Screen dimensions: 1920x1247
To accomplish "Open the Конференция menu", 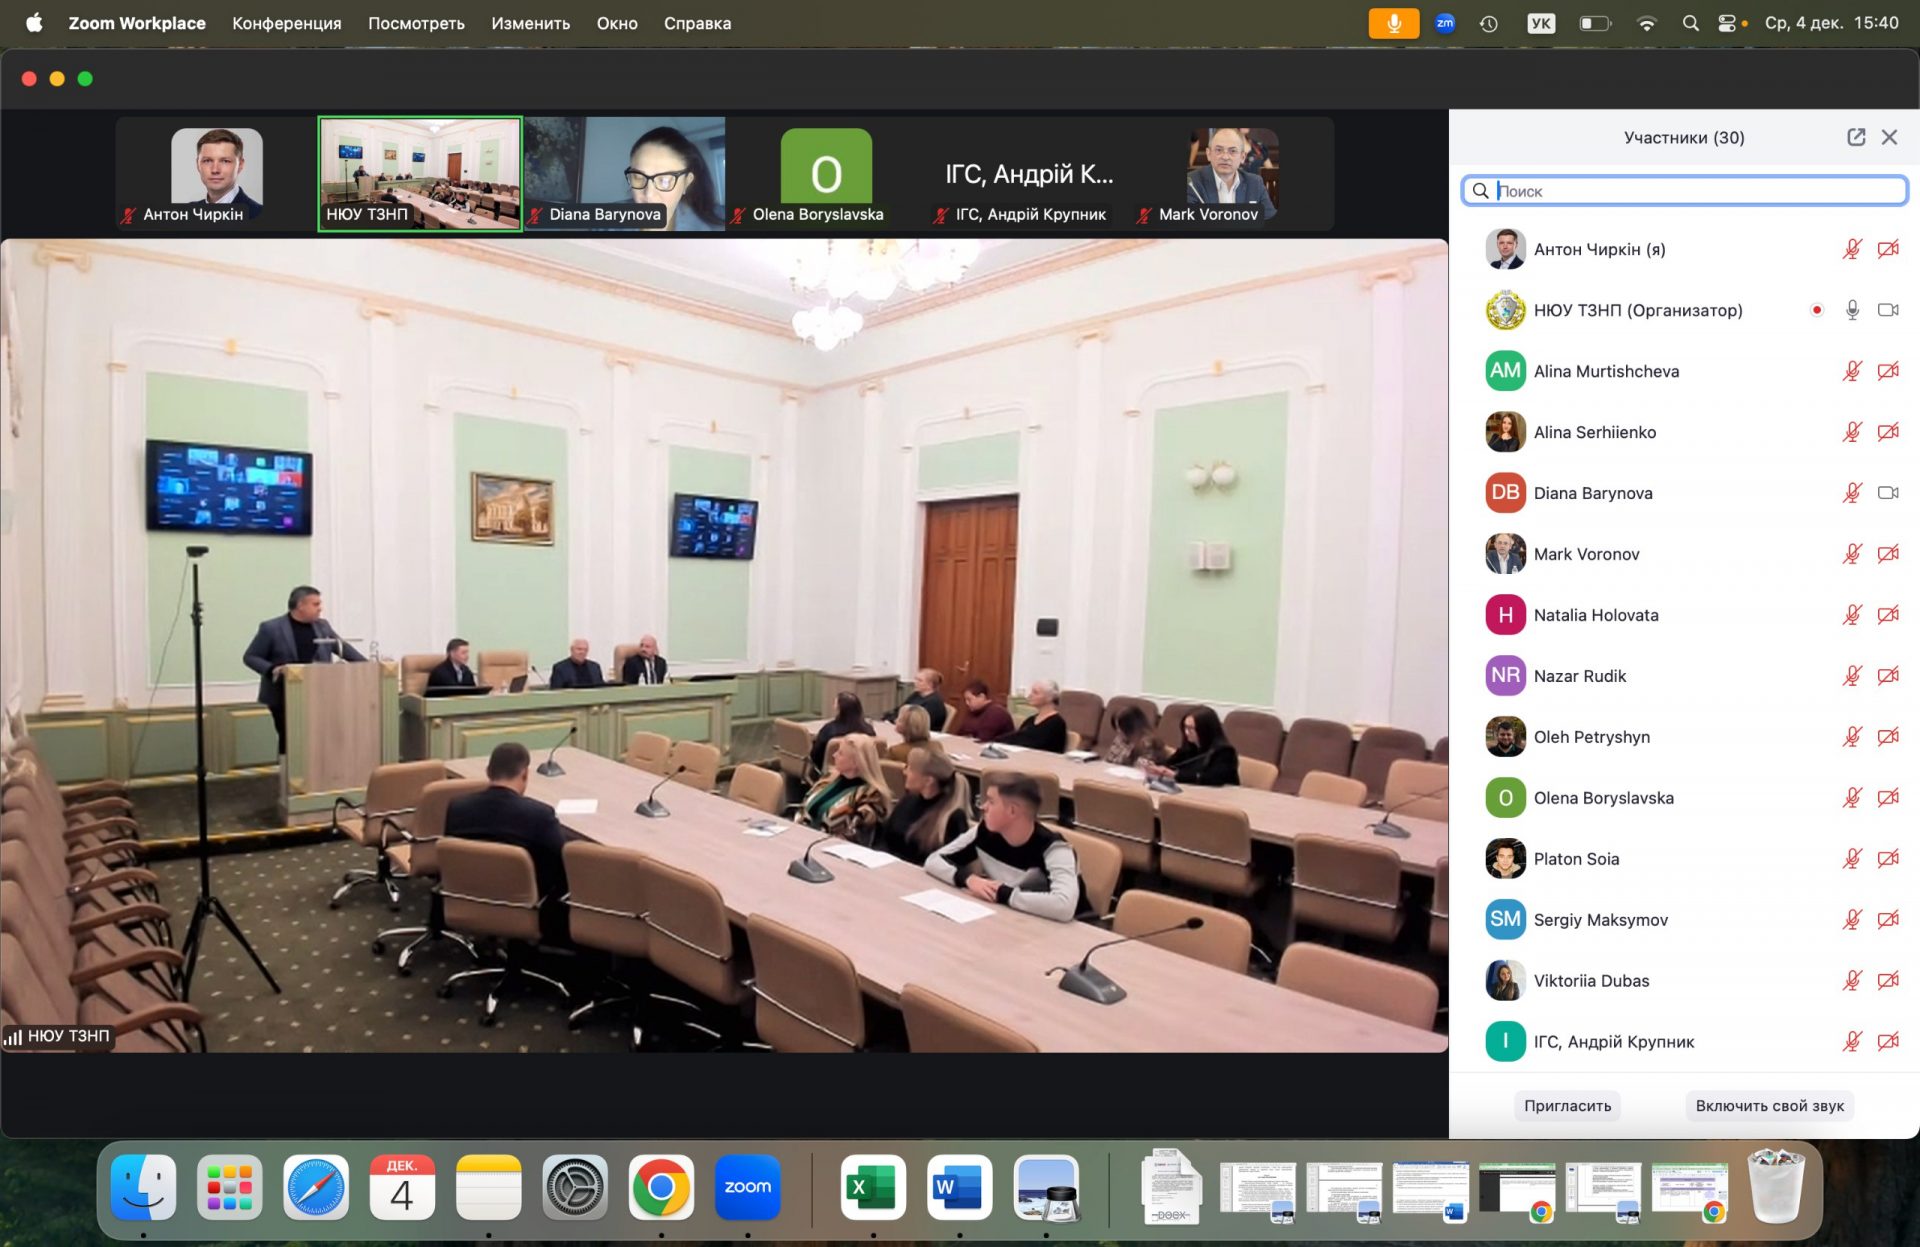I will [286, 23].
